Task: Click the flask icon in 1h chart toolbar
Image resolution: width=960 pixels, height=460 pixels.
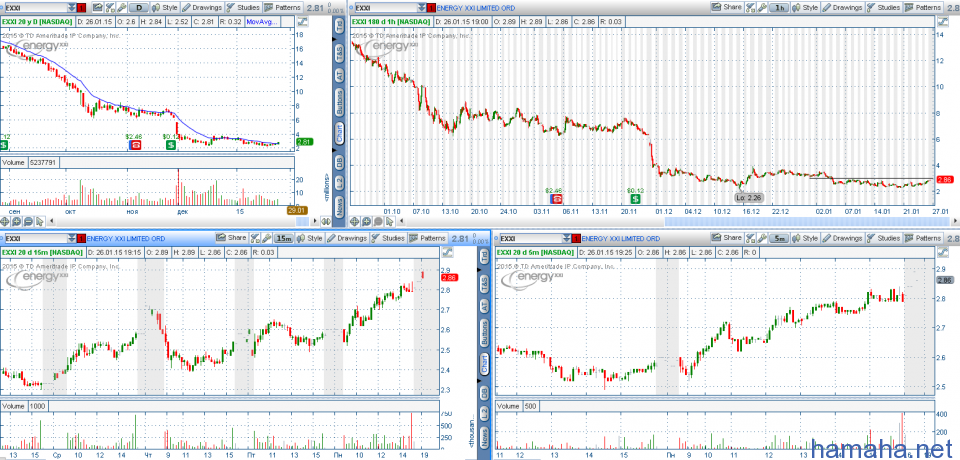Action: [x=750, y=8]
